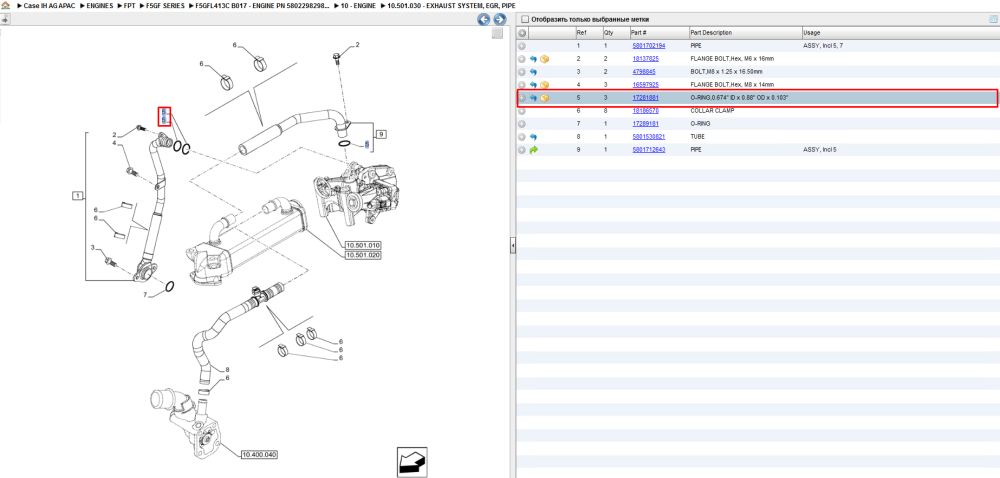1000x478 pixels.
Task: Enable 'Отобразить только выбранные метки' checkbox
Action: click(x=525, y=19)
